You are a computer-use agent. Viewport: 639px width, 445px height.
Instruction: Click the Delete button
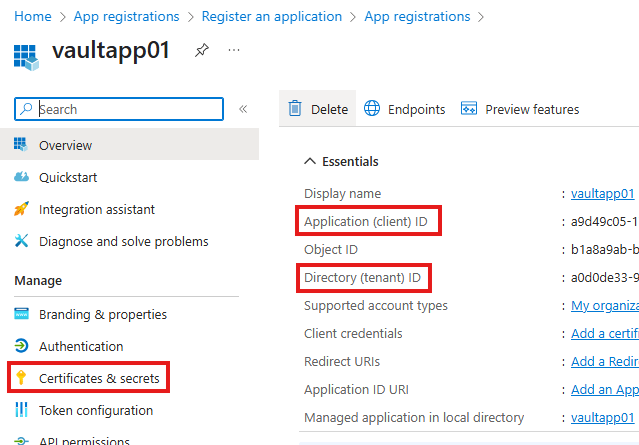point(318,109)
